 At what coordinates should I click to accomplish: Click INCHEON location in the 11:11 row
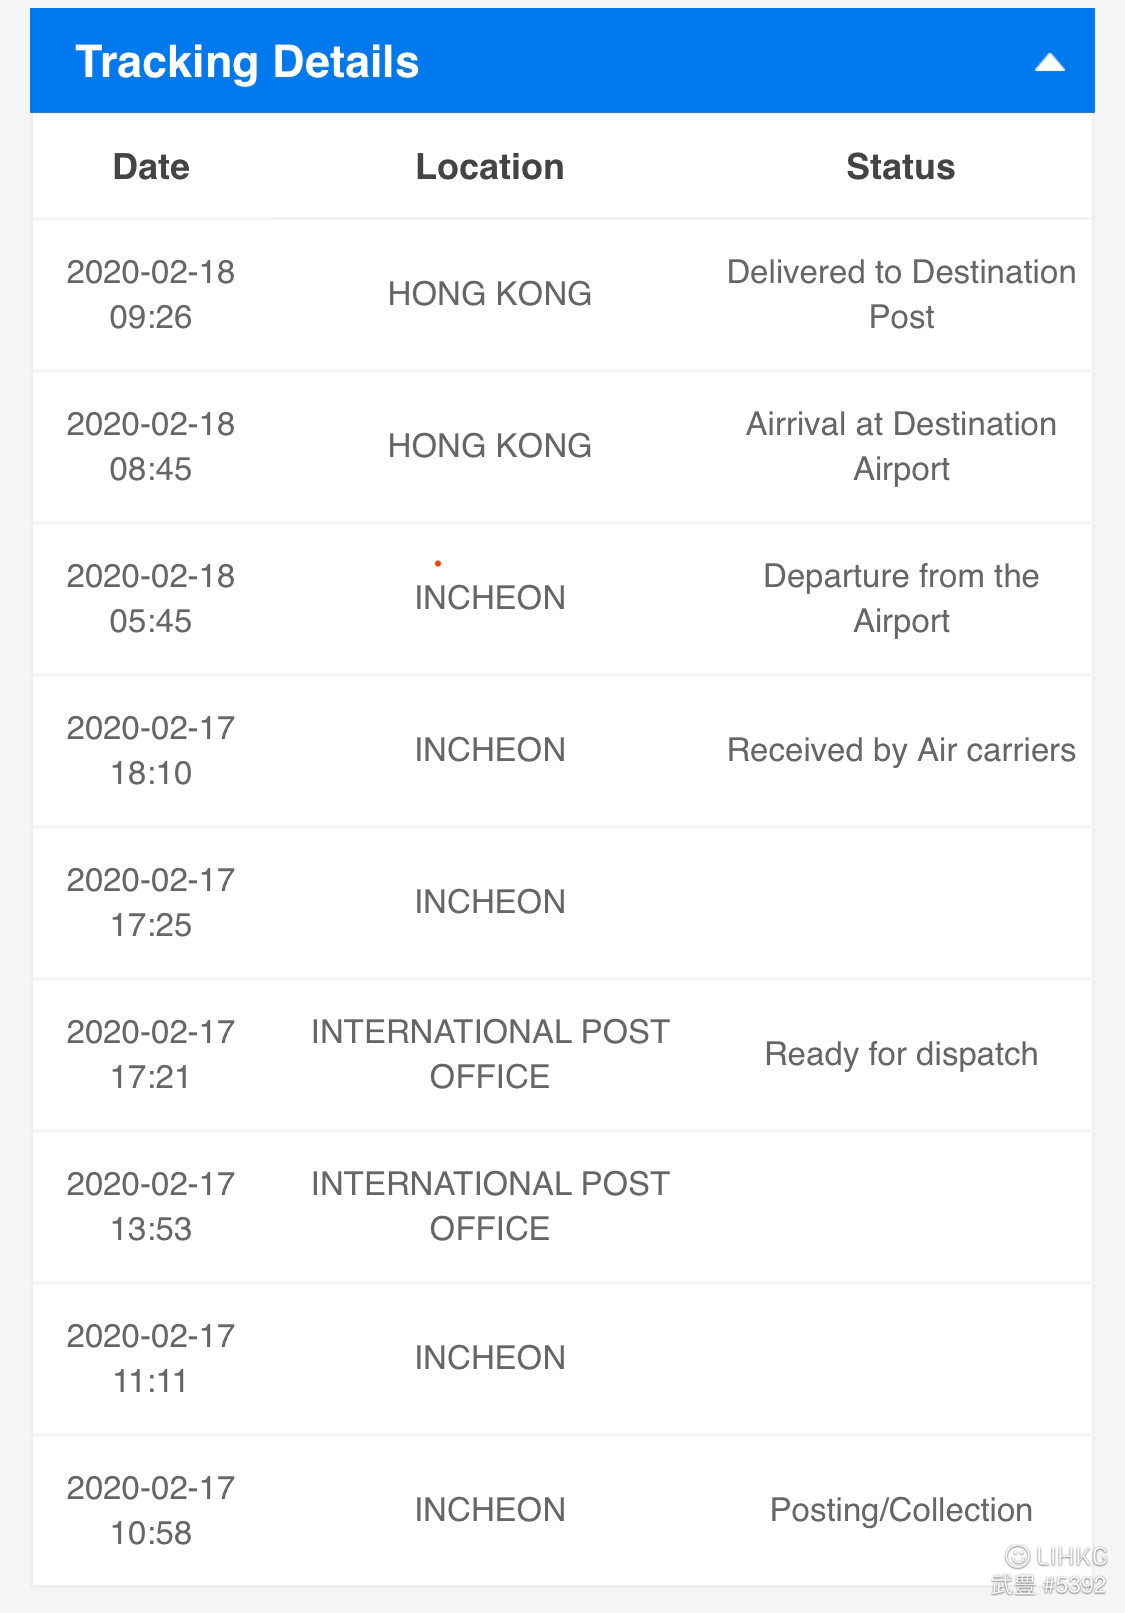490,1358
